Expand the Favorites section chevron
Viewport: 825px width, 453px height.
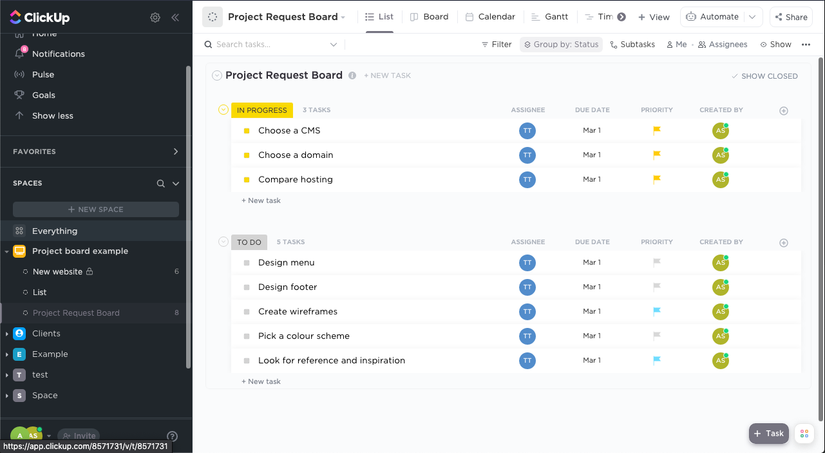coord(176,152)
